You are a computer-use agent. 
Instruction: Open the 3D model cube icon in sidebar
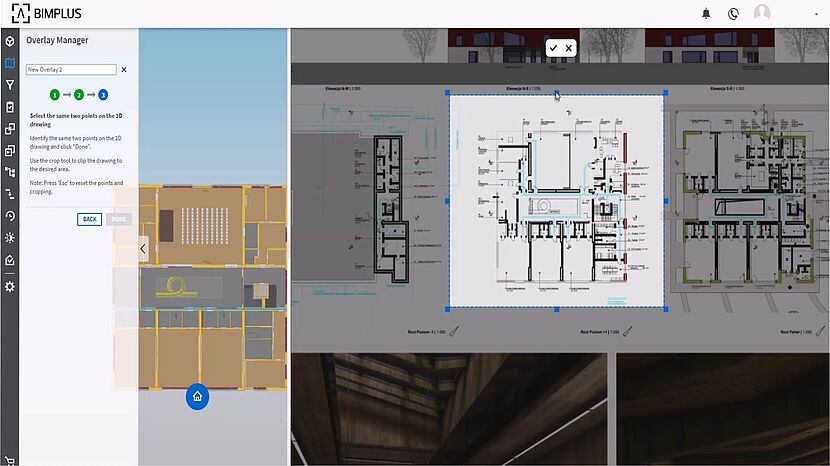(x=9, y=42)
